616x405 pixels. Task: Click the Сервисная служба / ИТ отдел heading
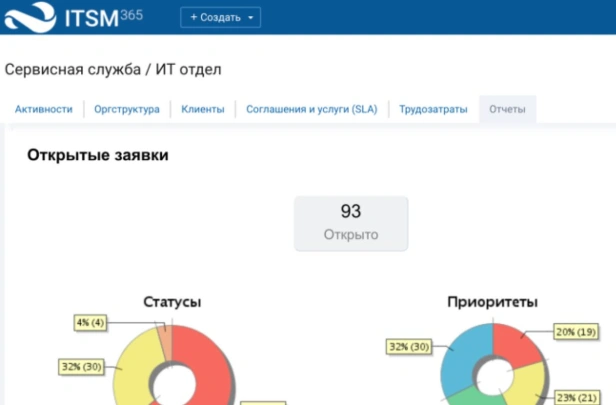coord(113,70)
